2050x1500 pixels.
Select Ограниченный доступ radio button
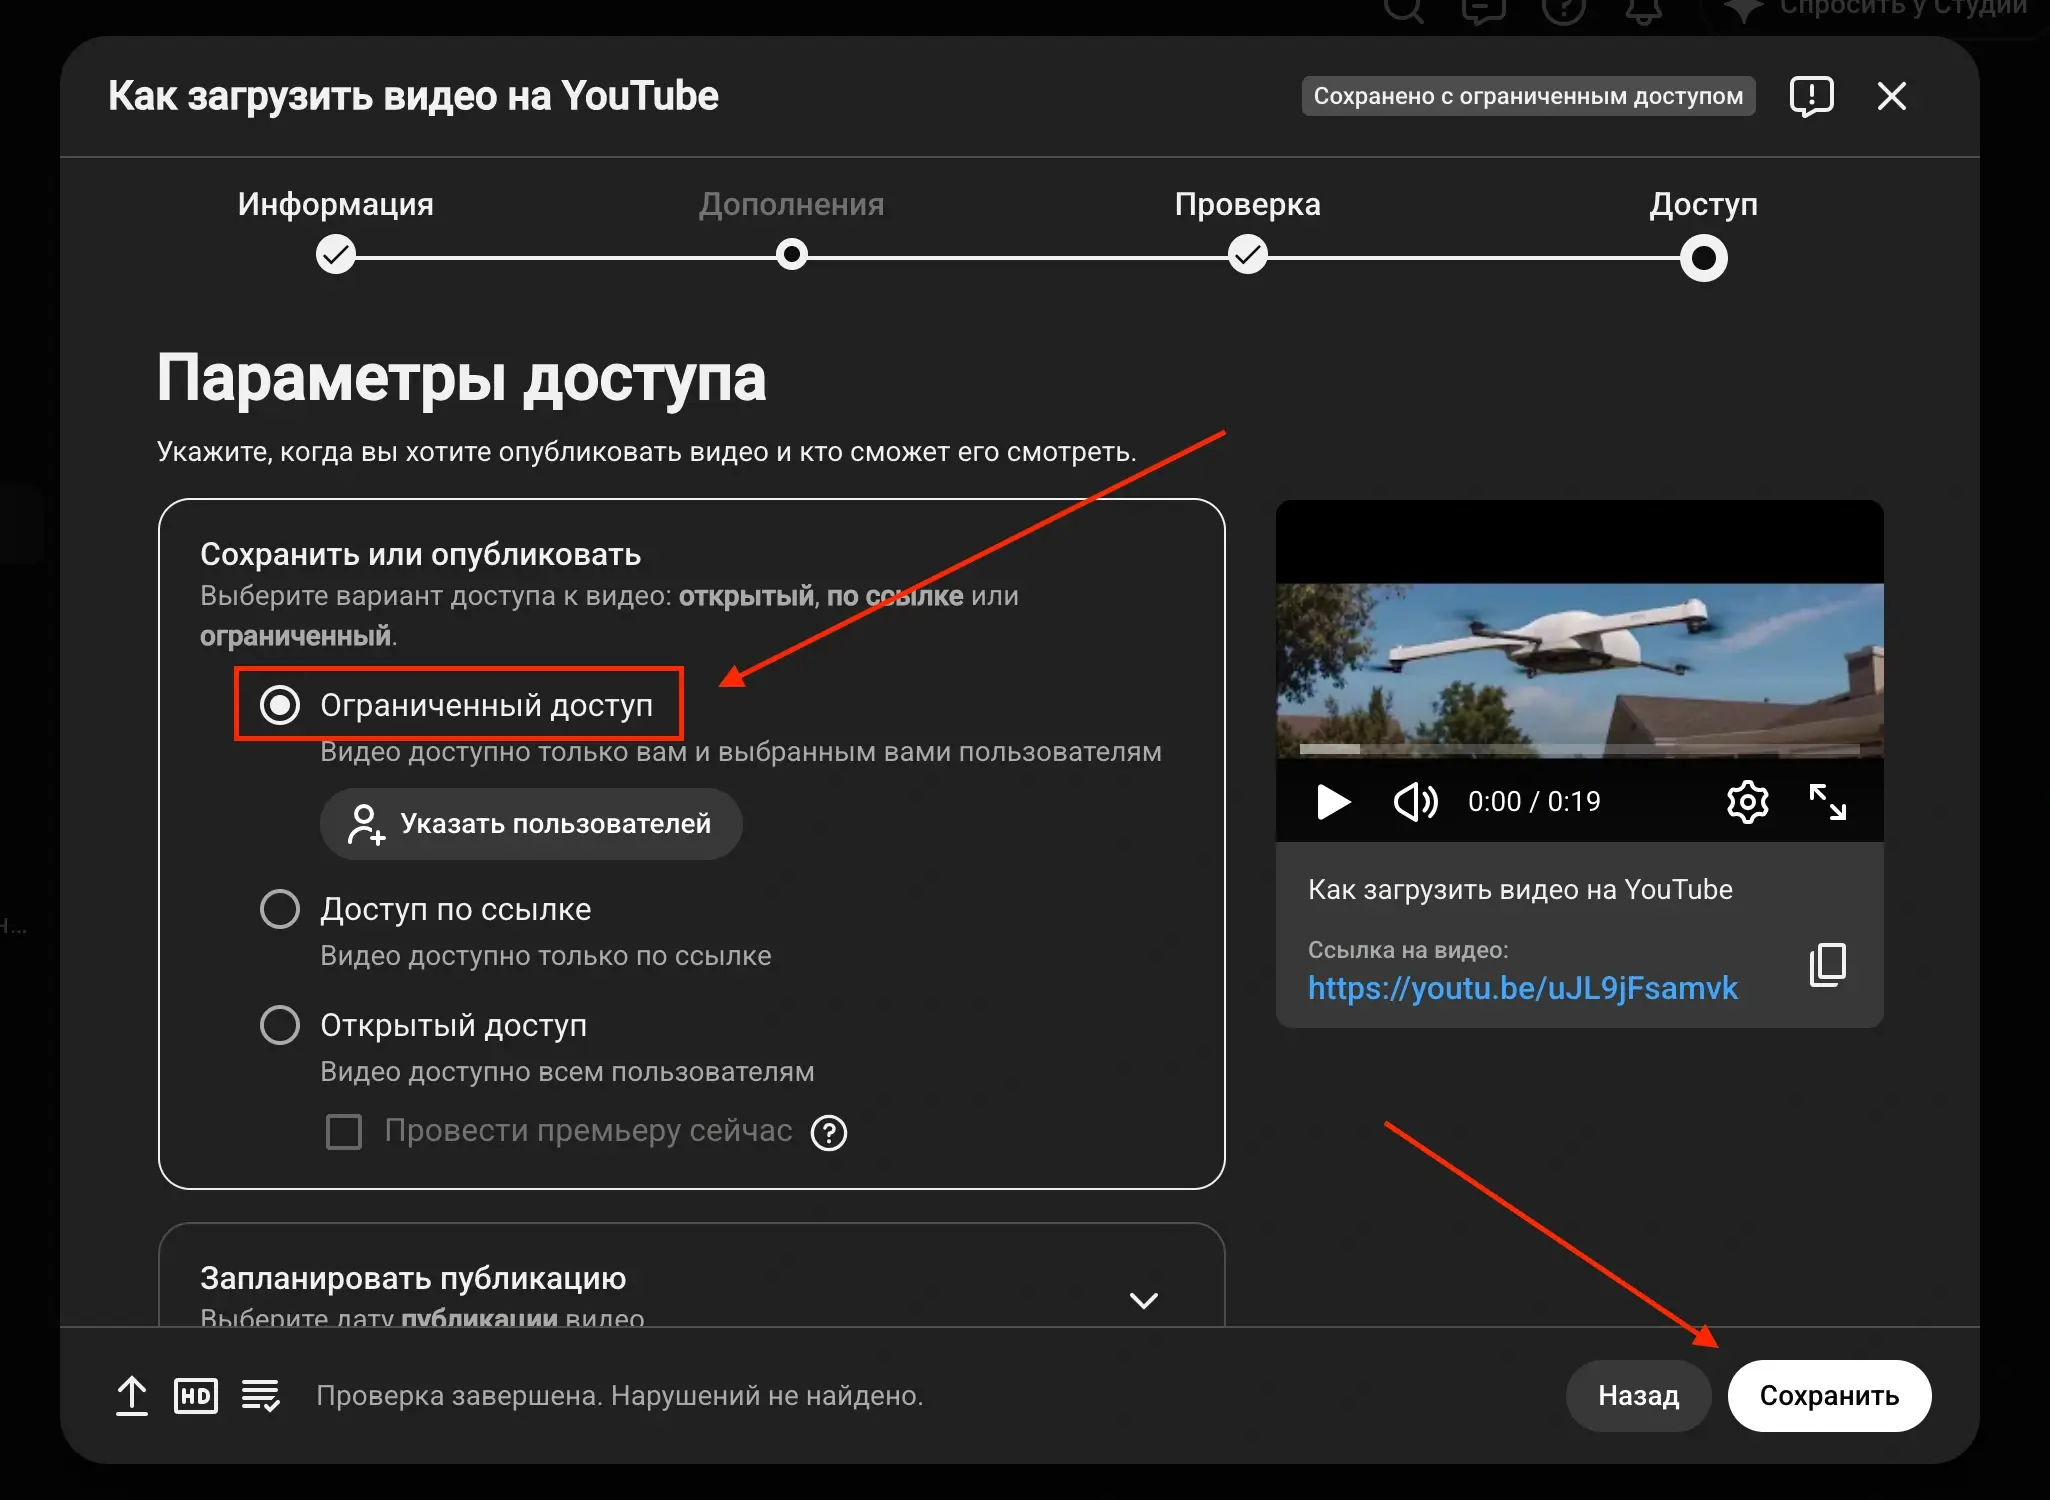pyautogui.click(x=280, y=705)
